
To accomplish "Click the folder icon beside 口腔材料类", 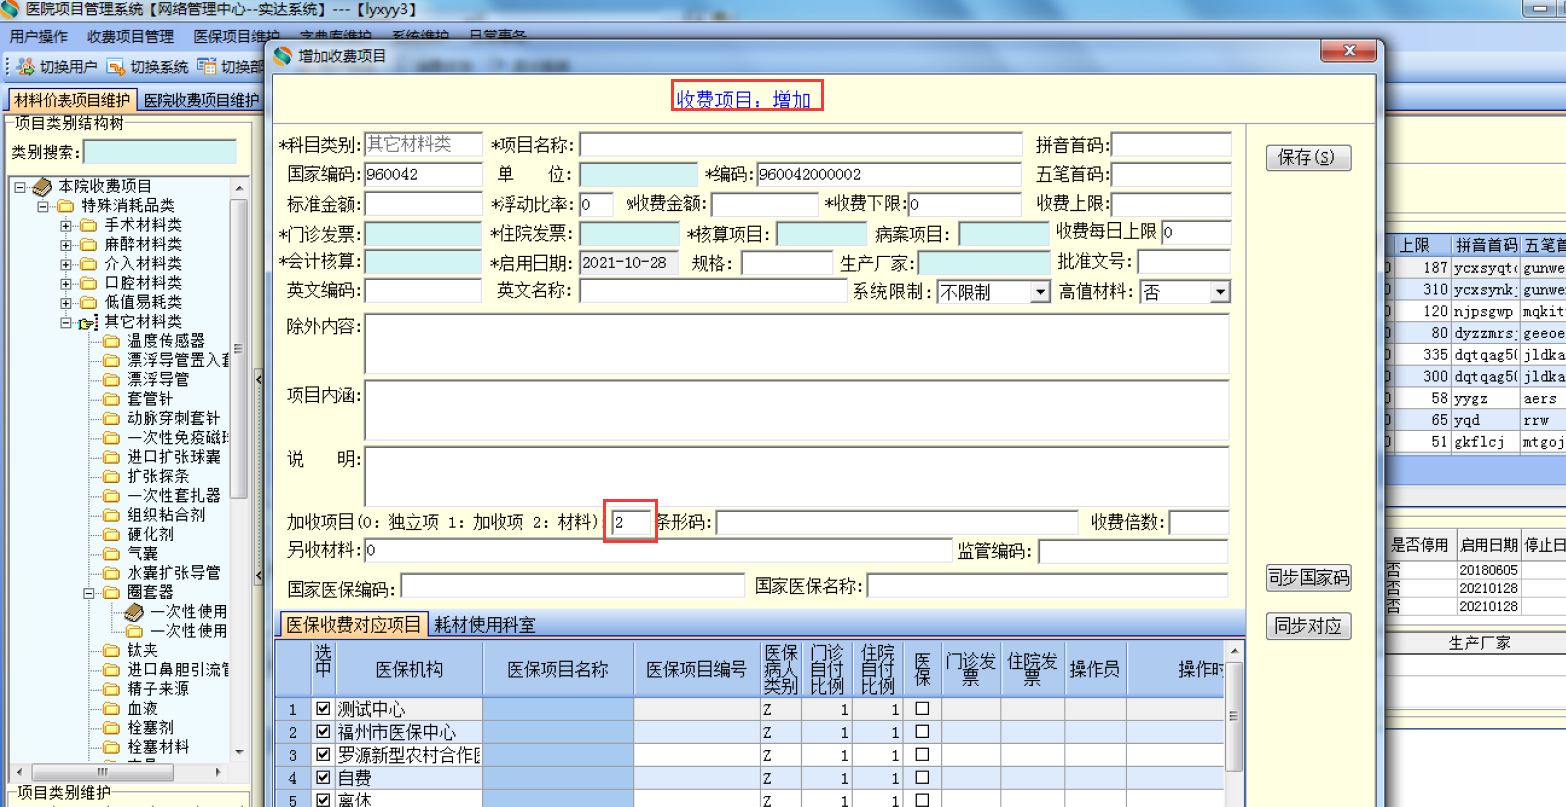I will [88, 283].
